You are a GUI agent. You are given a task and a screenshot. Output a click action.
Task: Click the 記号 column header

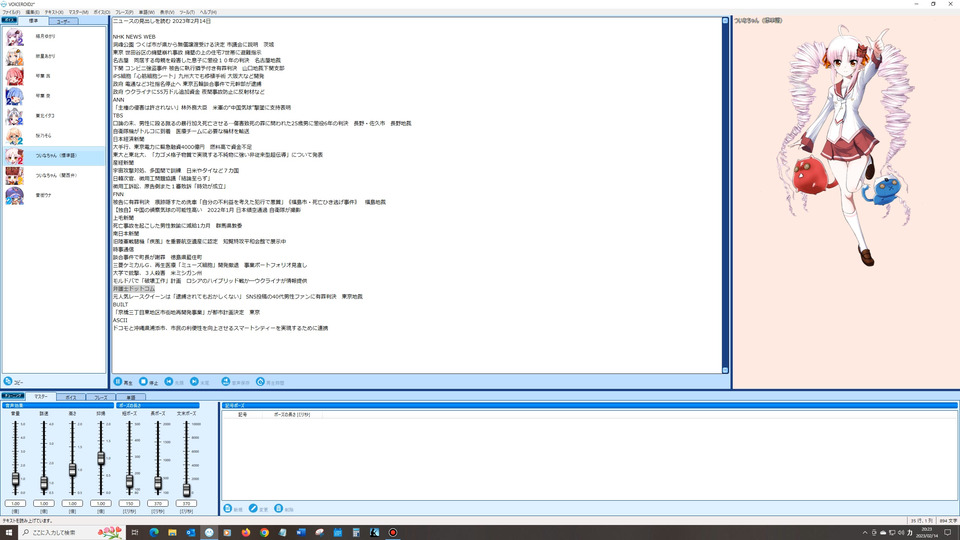tap(242, 414)
